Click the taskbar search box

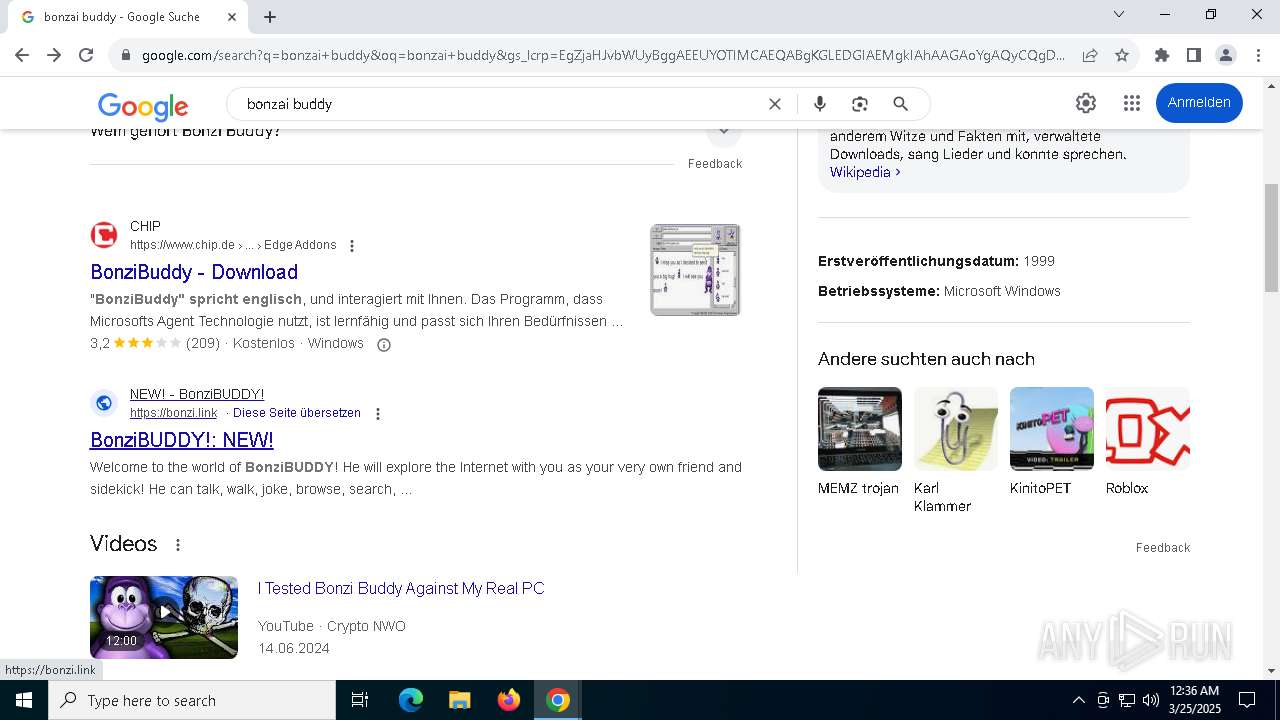[192, 700]
